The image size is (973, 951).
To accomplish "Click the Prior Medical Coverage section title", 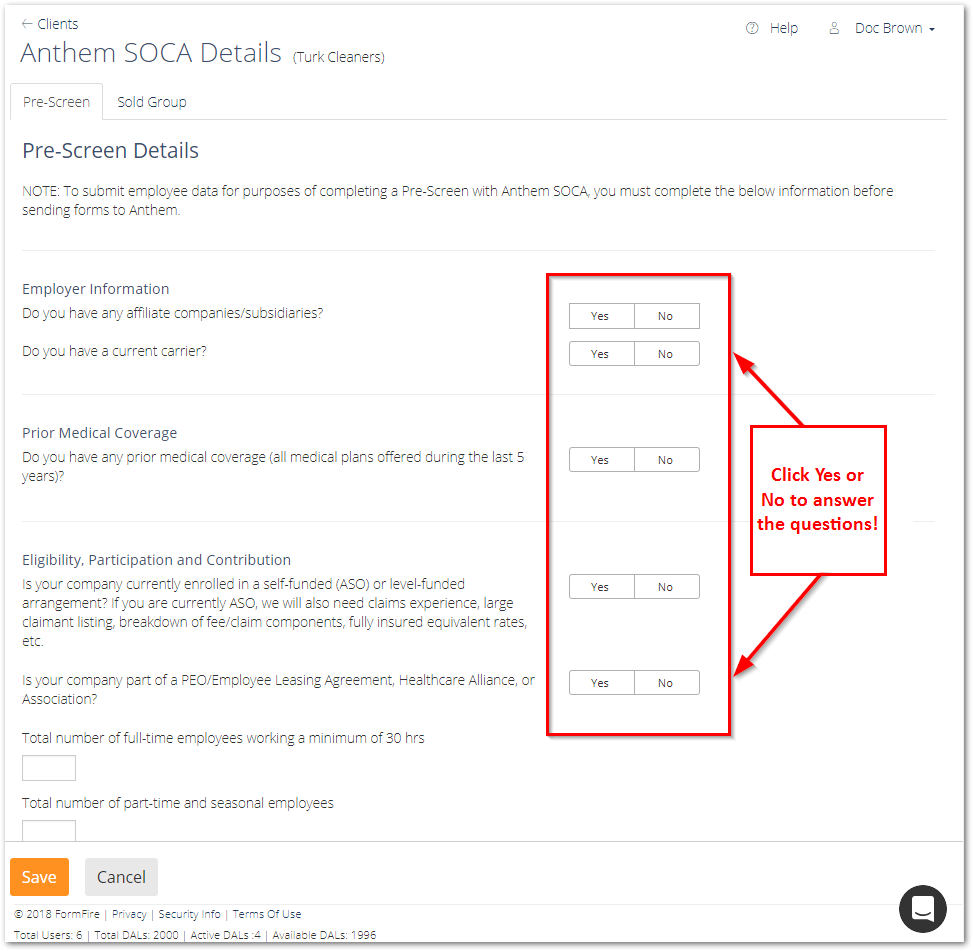I will pyautogui.click(x=99, y=433).
